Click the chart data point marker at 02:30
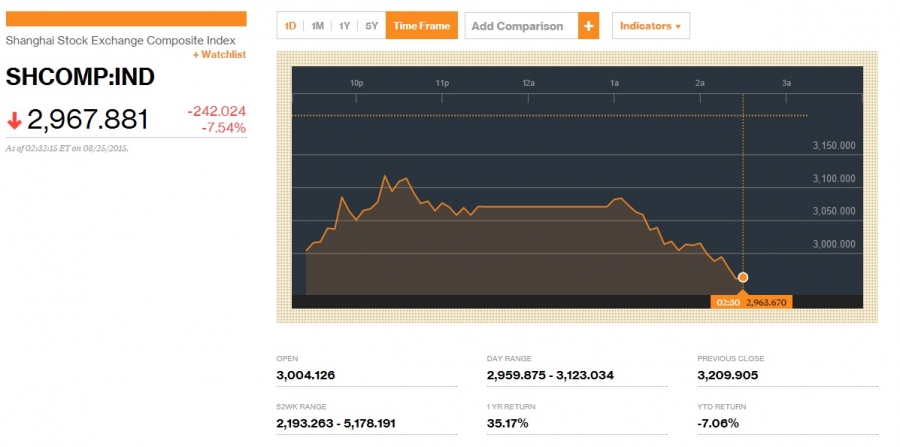 point(743,278)
